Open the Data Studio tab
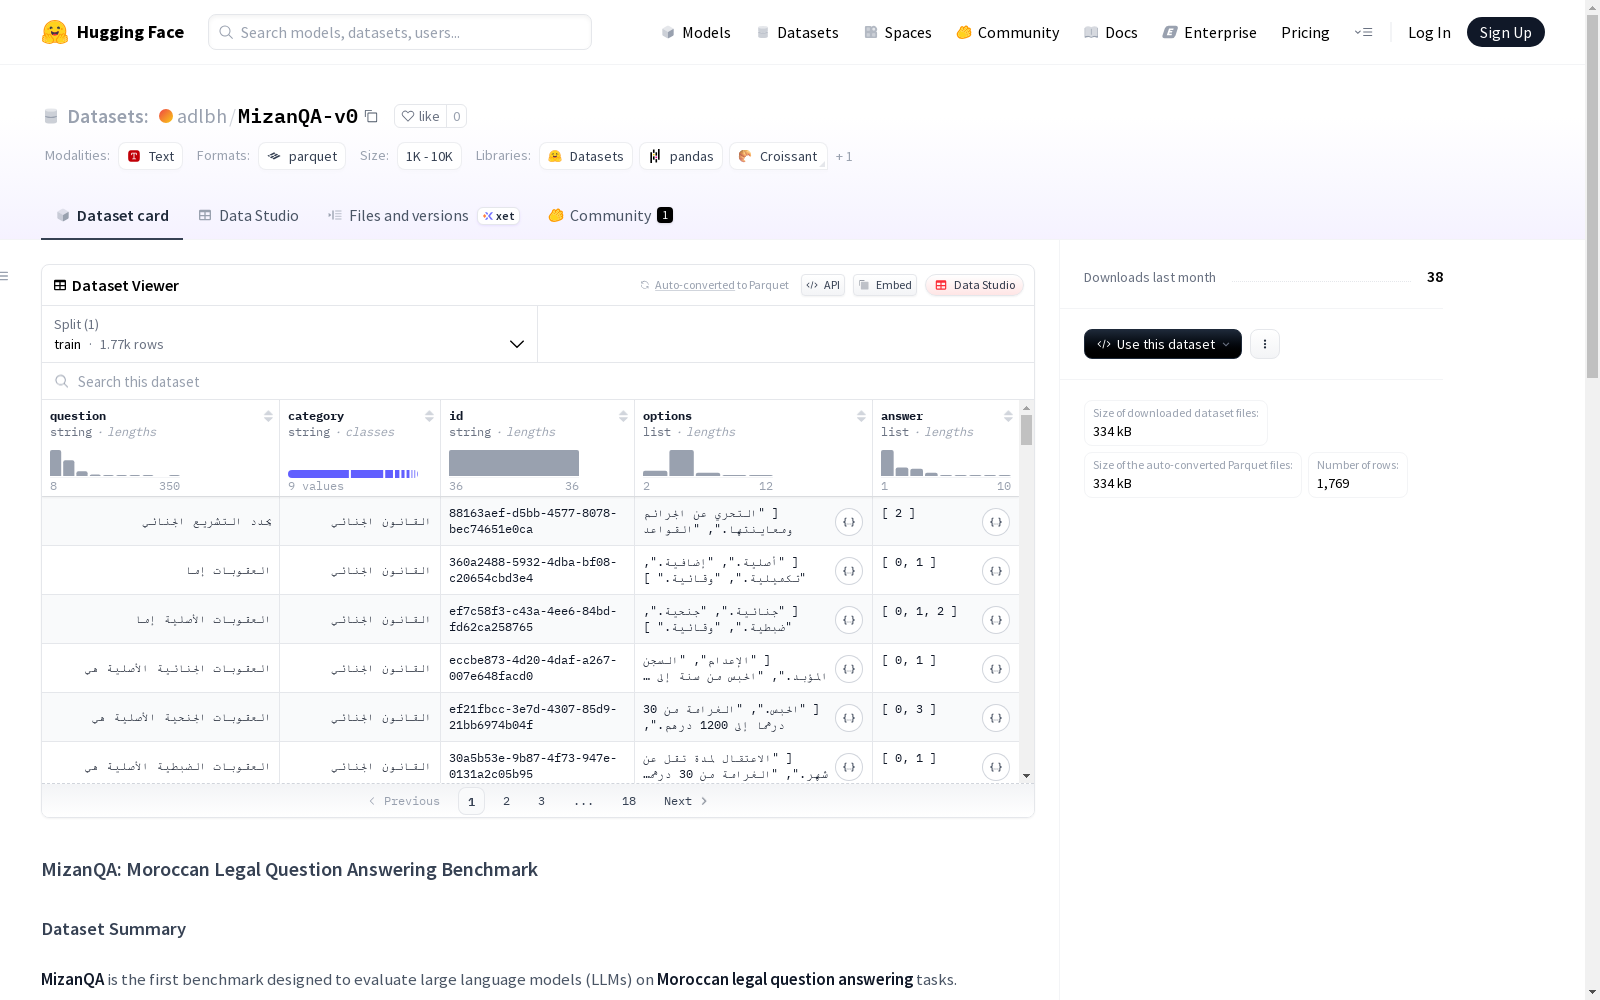Screen dimensions: 1600x1000 [249, 216]
